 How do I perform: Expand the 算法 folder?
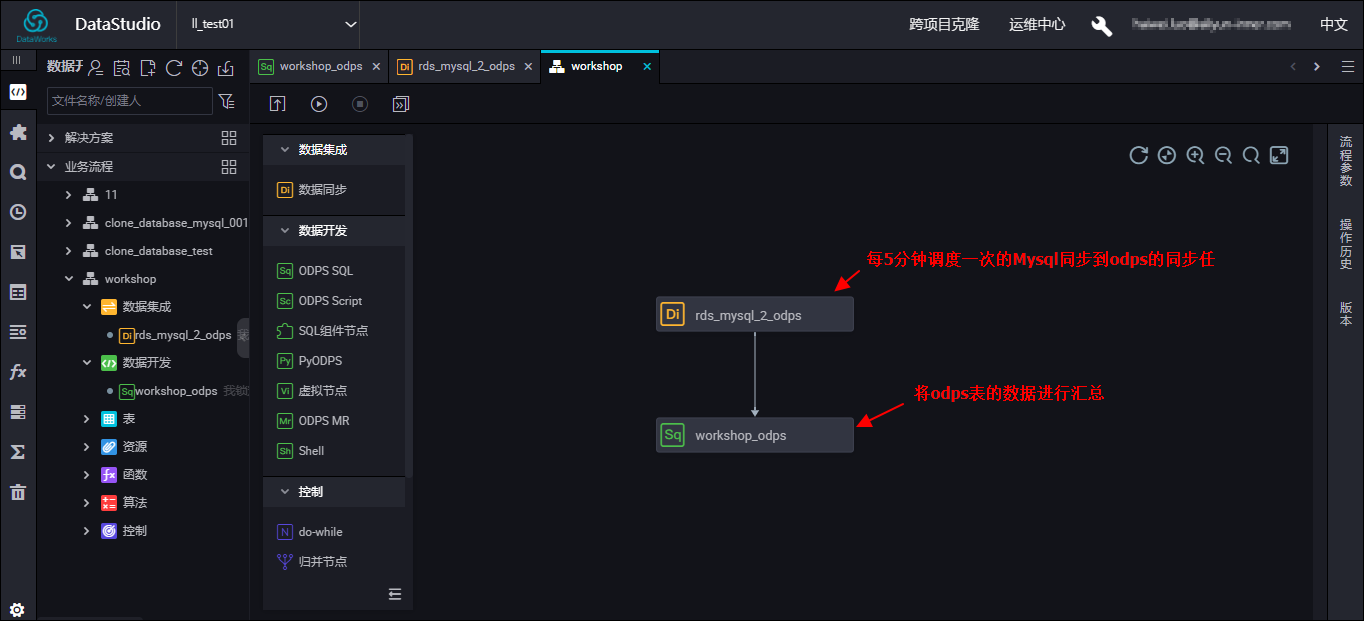pos(87,503)
